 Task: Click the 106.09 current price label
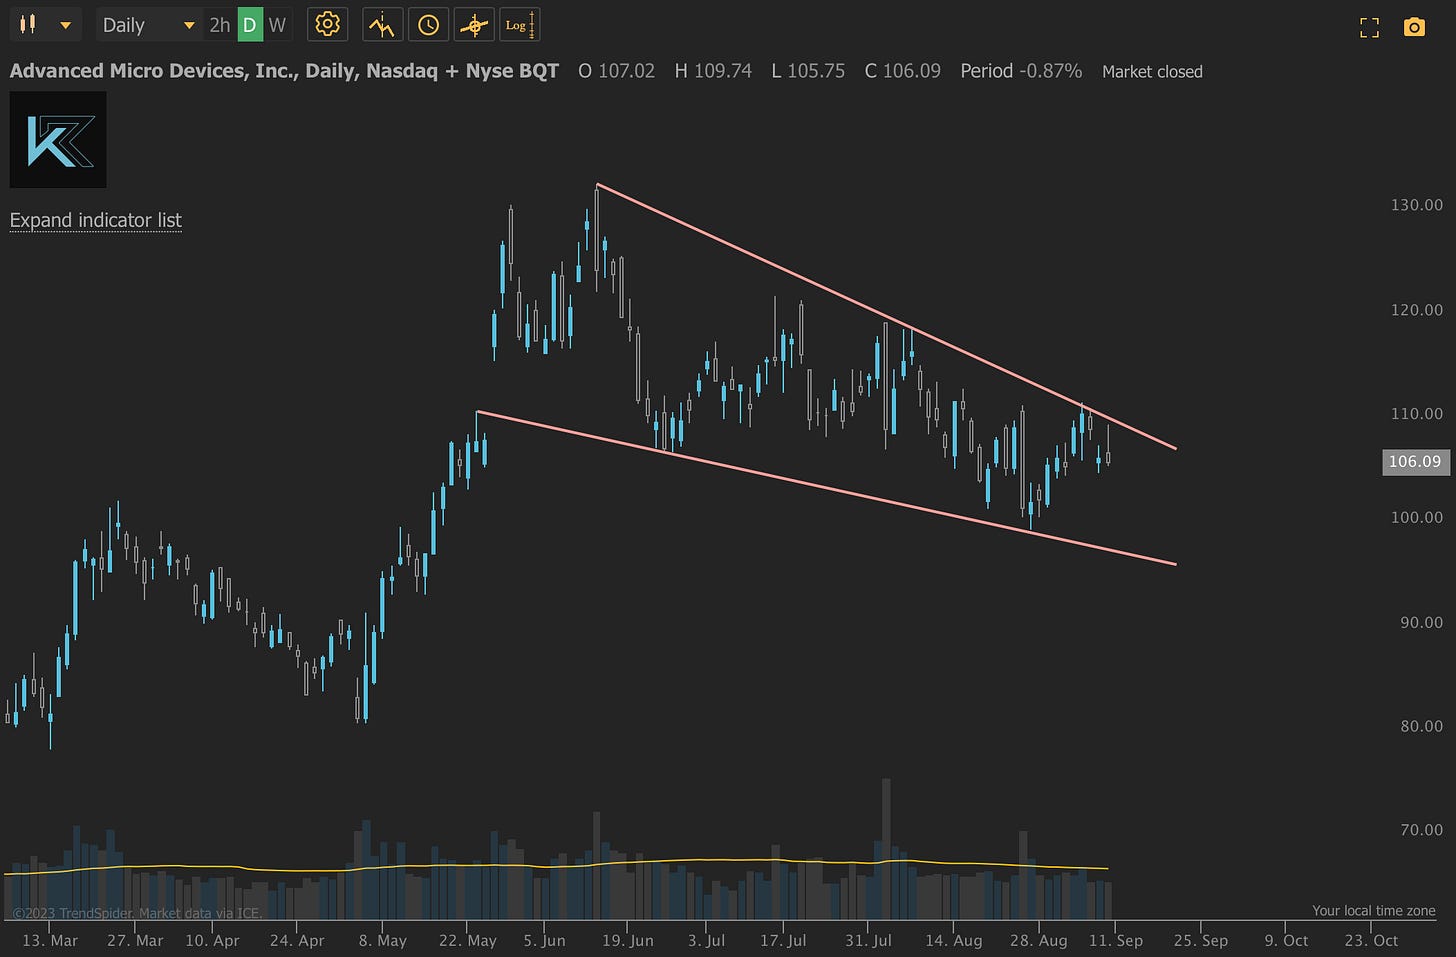[1416, 462]
